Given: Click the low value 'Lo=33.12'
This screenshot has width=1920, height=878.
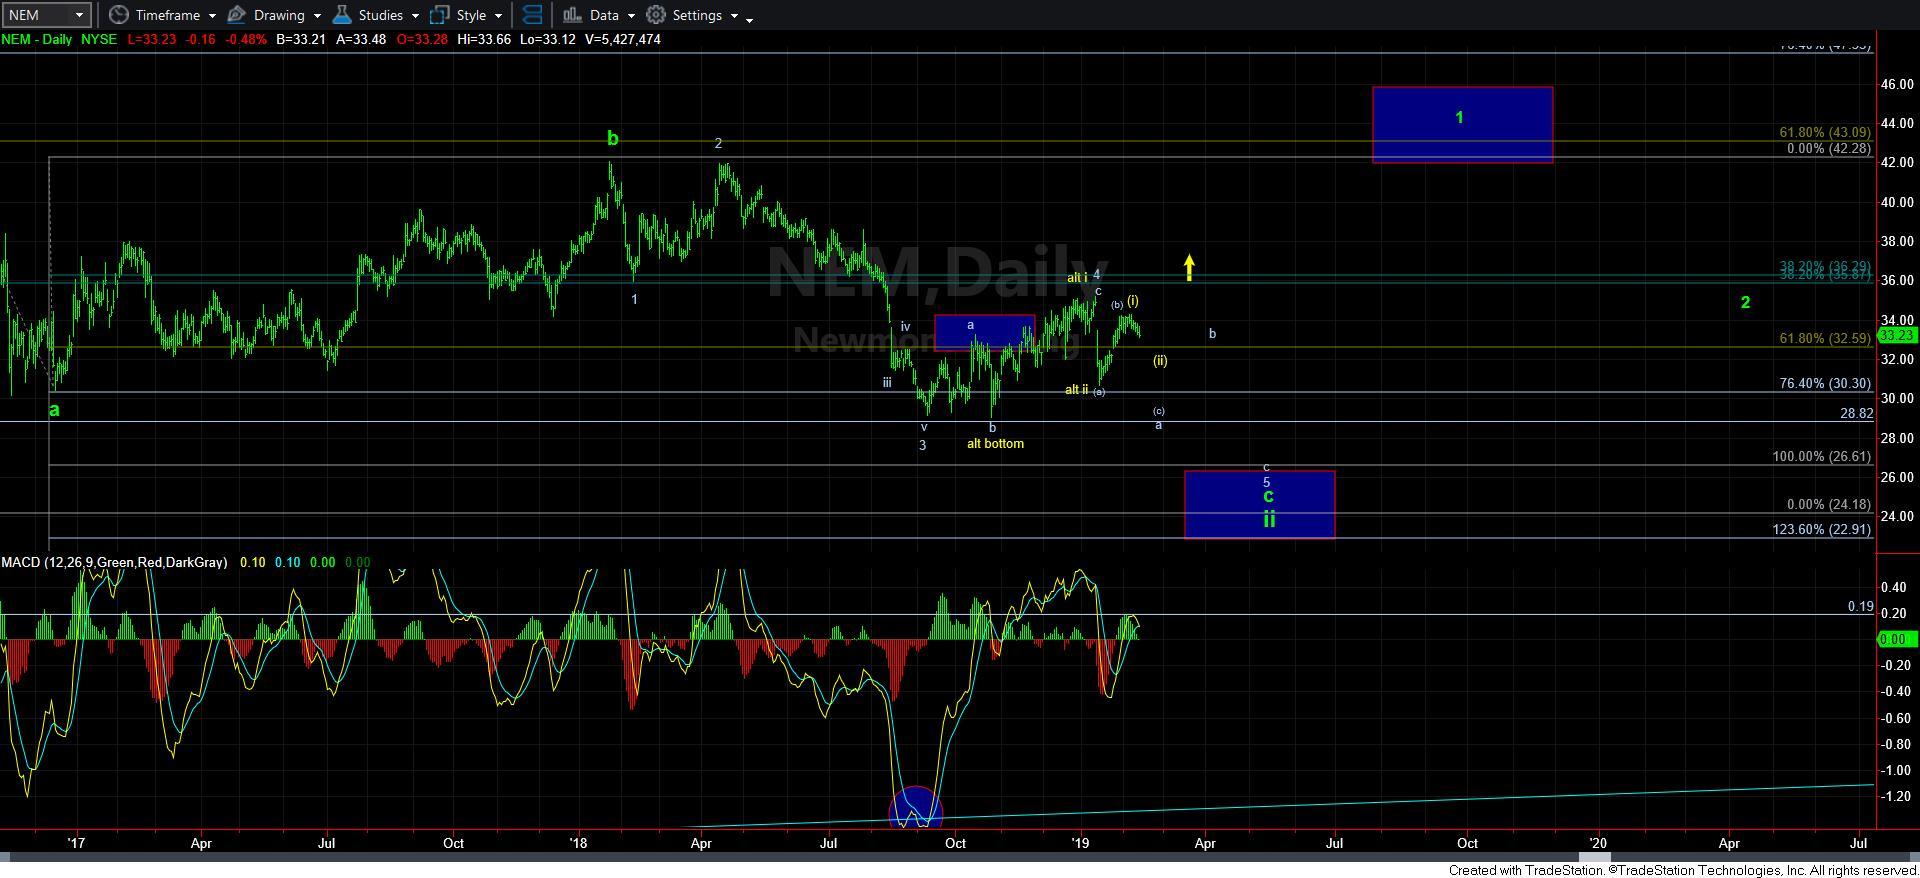Looking at the screenshot, I should tap(547, 40).
